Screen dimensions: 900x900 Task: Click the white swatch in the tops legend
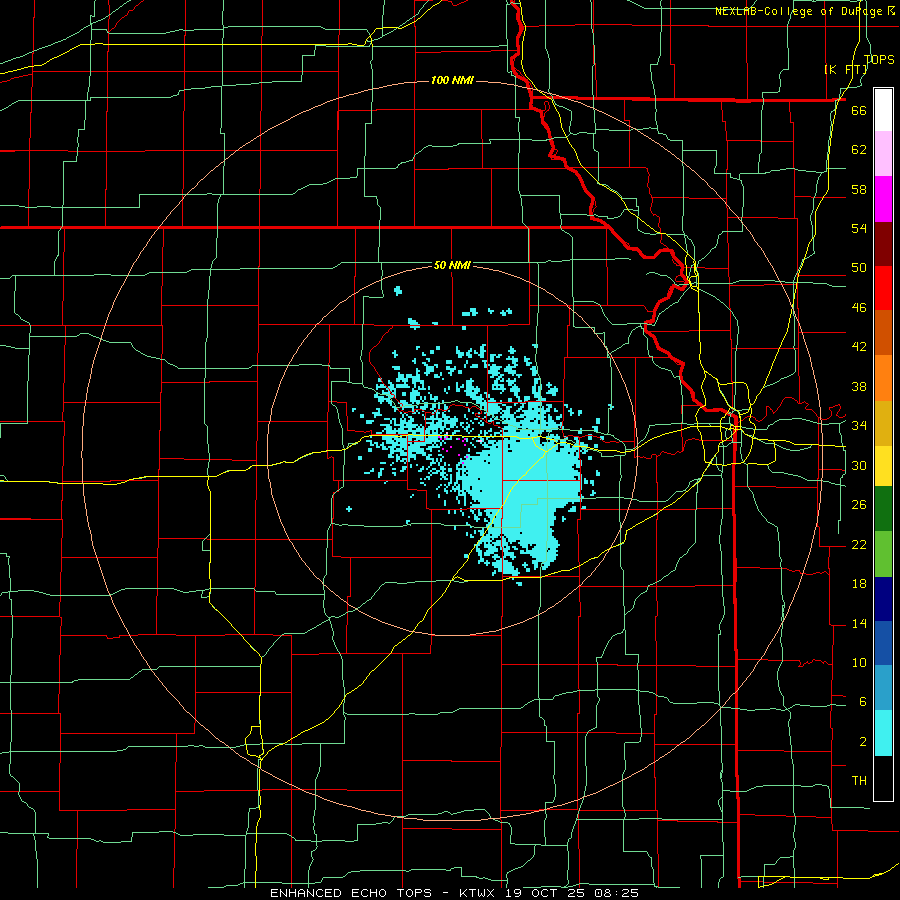tap(883, 110)
